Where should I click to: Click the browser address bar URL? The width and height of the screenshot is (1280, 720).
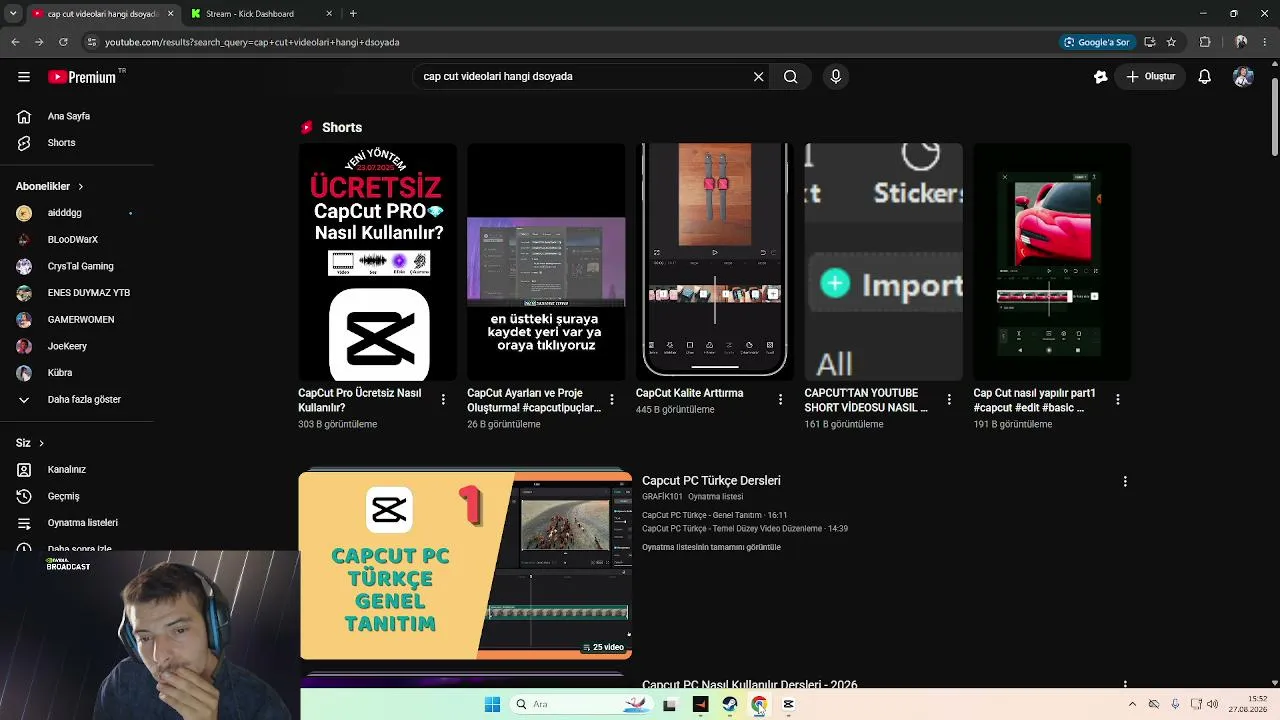pos(252,42)
